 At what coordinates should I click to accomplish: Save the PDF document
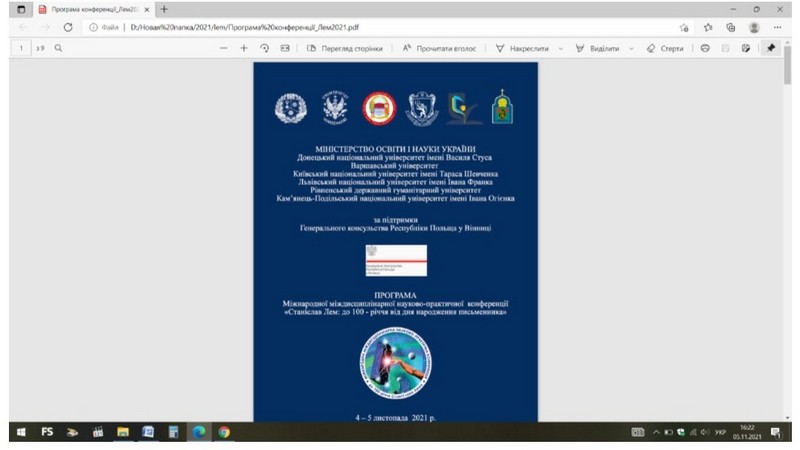(x=726, y=48)
